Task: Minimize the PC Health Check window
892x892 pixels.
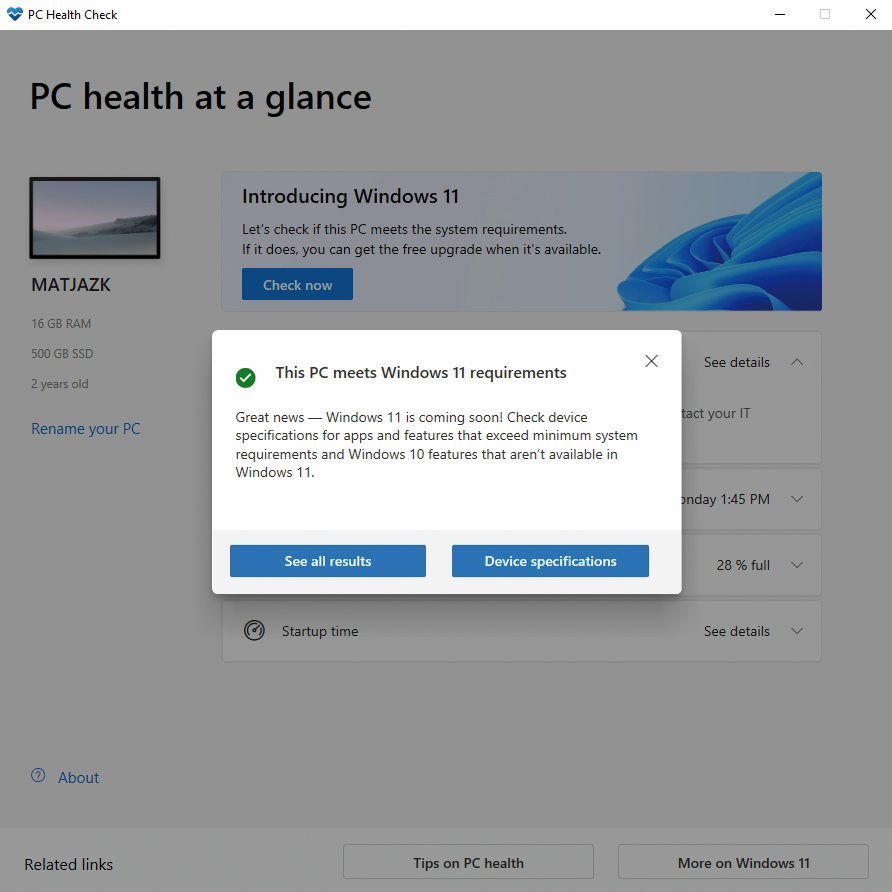Action: (x=780, y=14)
